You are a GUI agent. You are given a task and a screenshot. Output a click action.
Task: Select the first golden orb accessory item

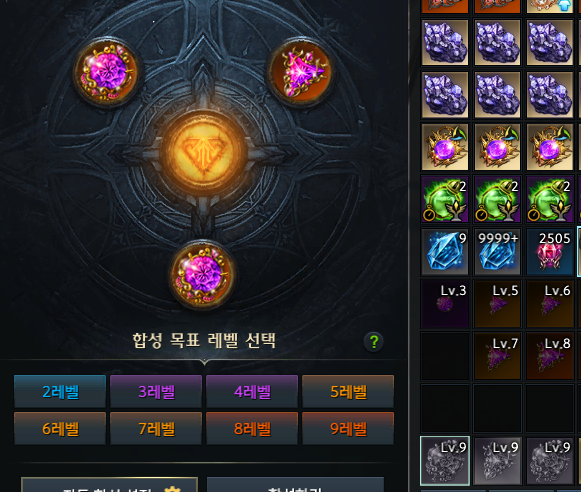pos(445,147)
